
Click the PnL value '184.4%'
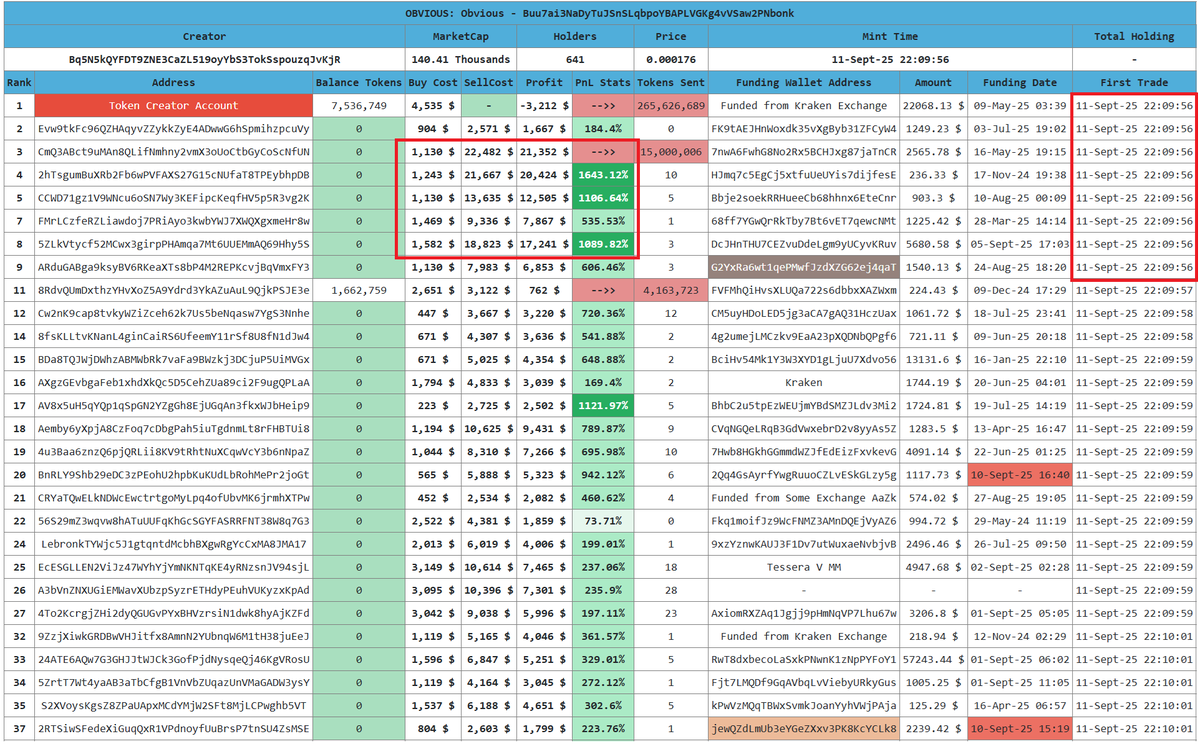point(603,129)
